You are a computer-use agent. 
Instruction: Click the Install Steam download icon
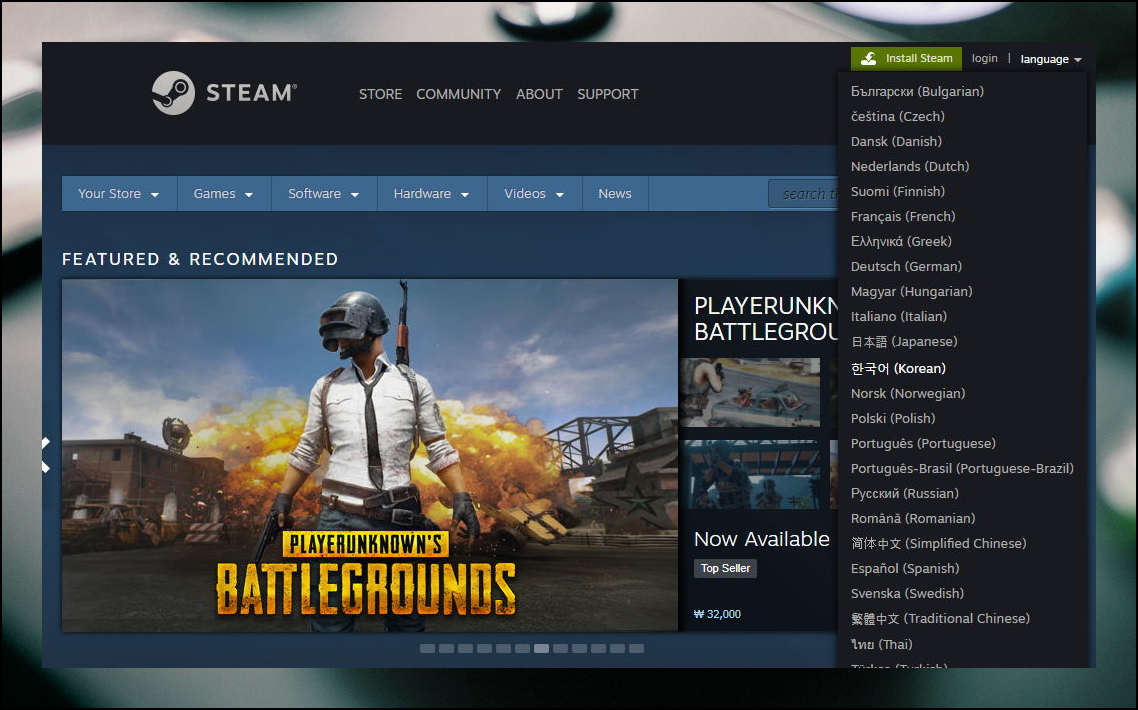pos(868,59)
